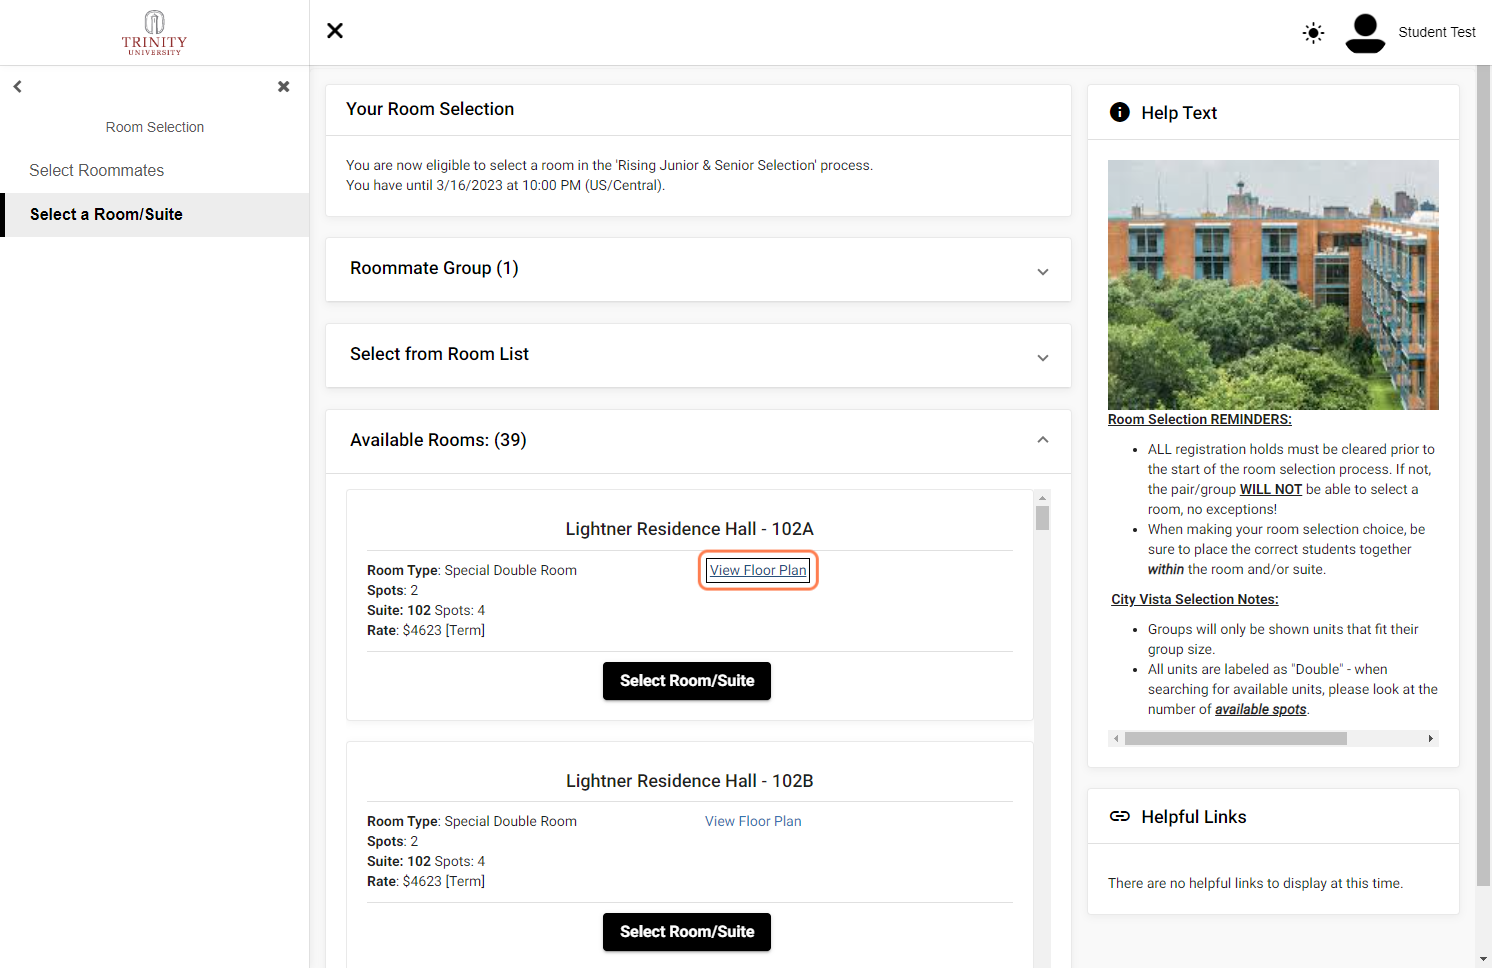Select Room/Suite for Lightner 102B
This screenshot has height=968, width=1492.
tap(687, 932)
